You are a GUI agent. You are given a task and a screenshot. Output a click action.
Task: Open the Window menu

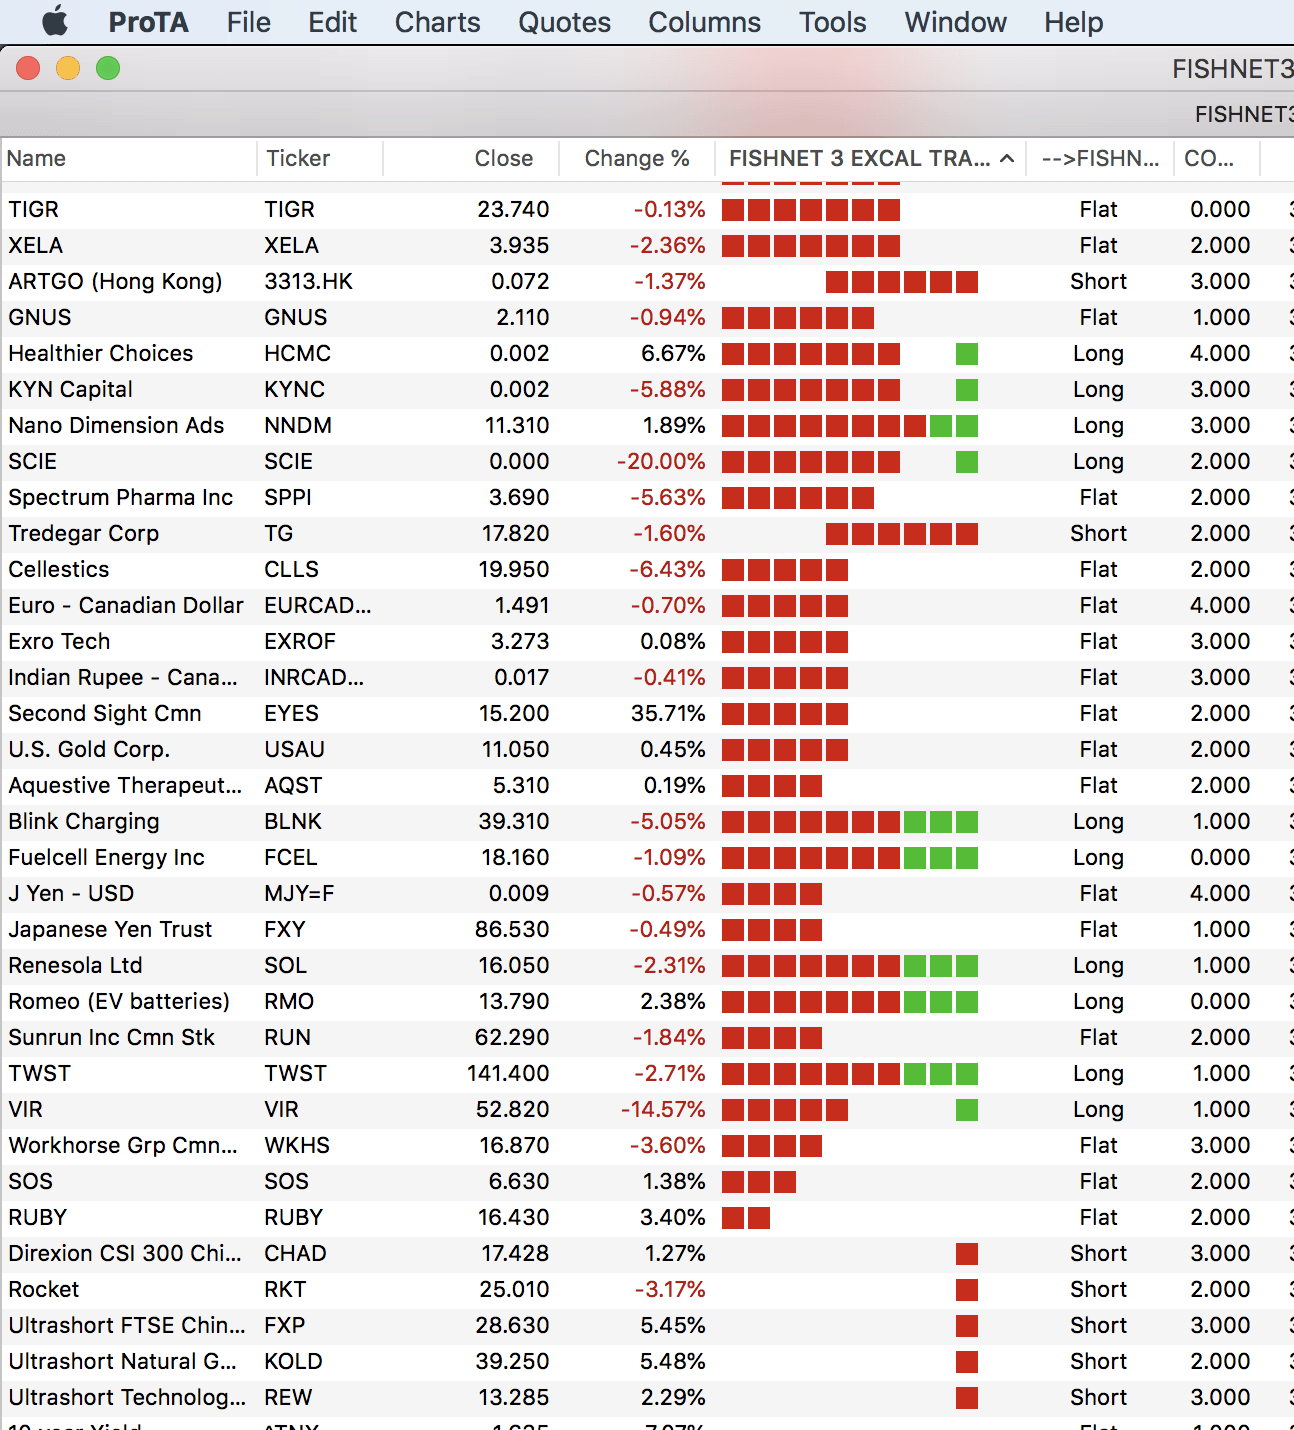(x=955, y=22)
